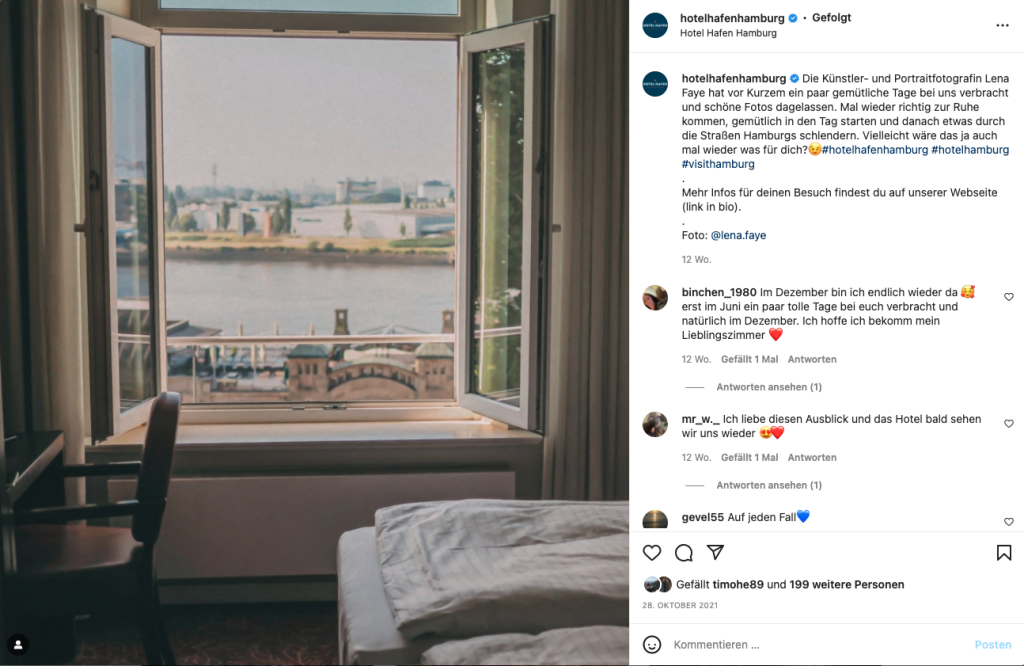Like the comment by gevel55
The height and width of the screenshot is (666, 1024).
(1009, 522)
